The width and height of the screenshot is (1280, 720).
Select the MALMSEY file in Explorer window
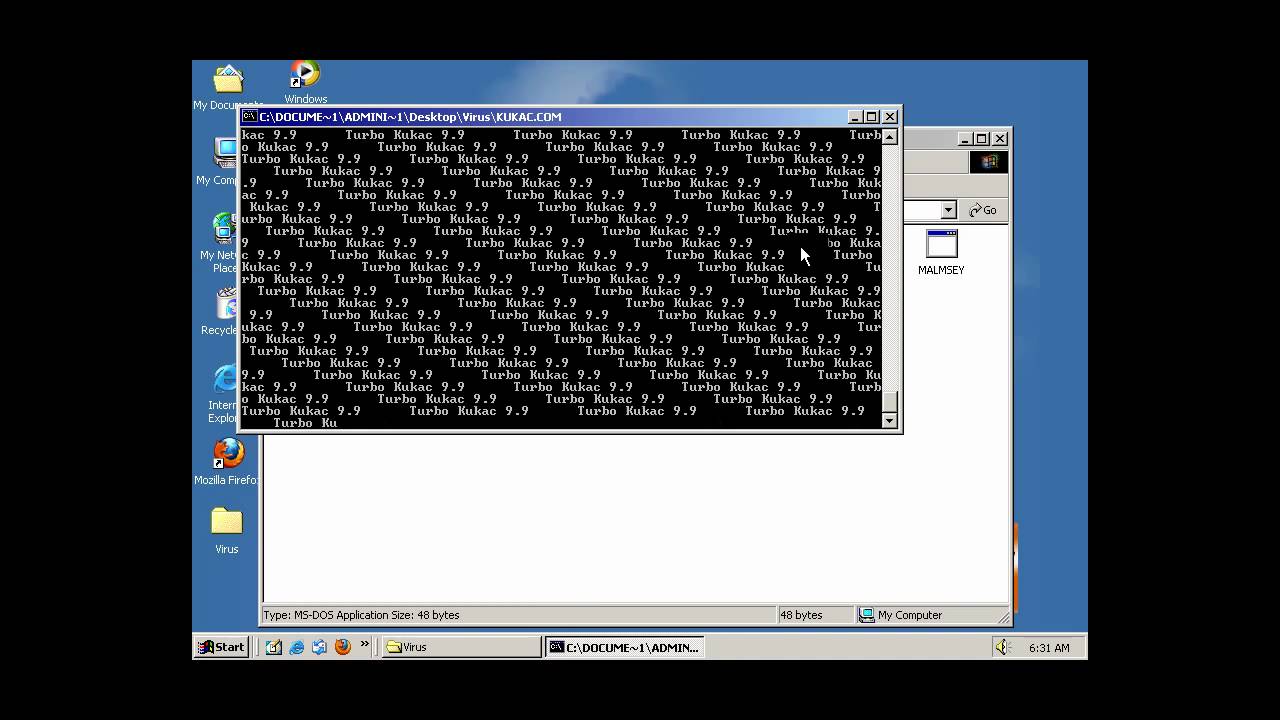(941, 252)
